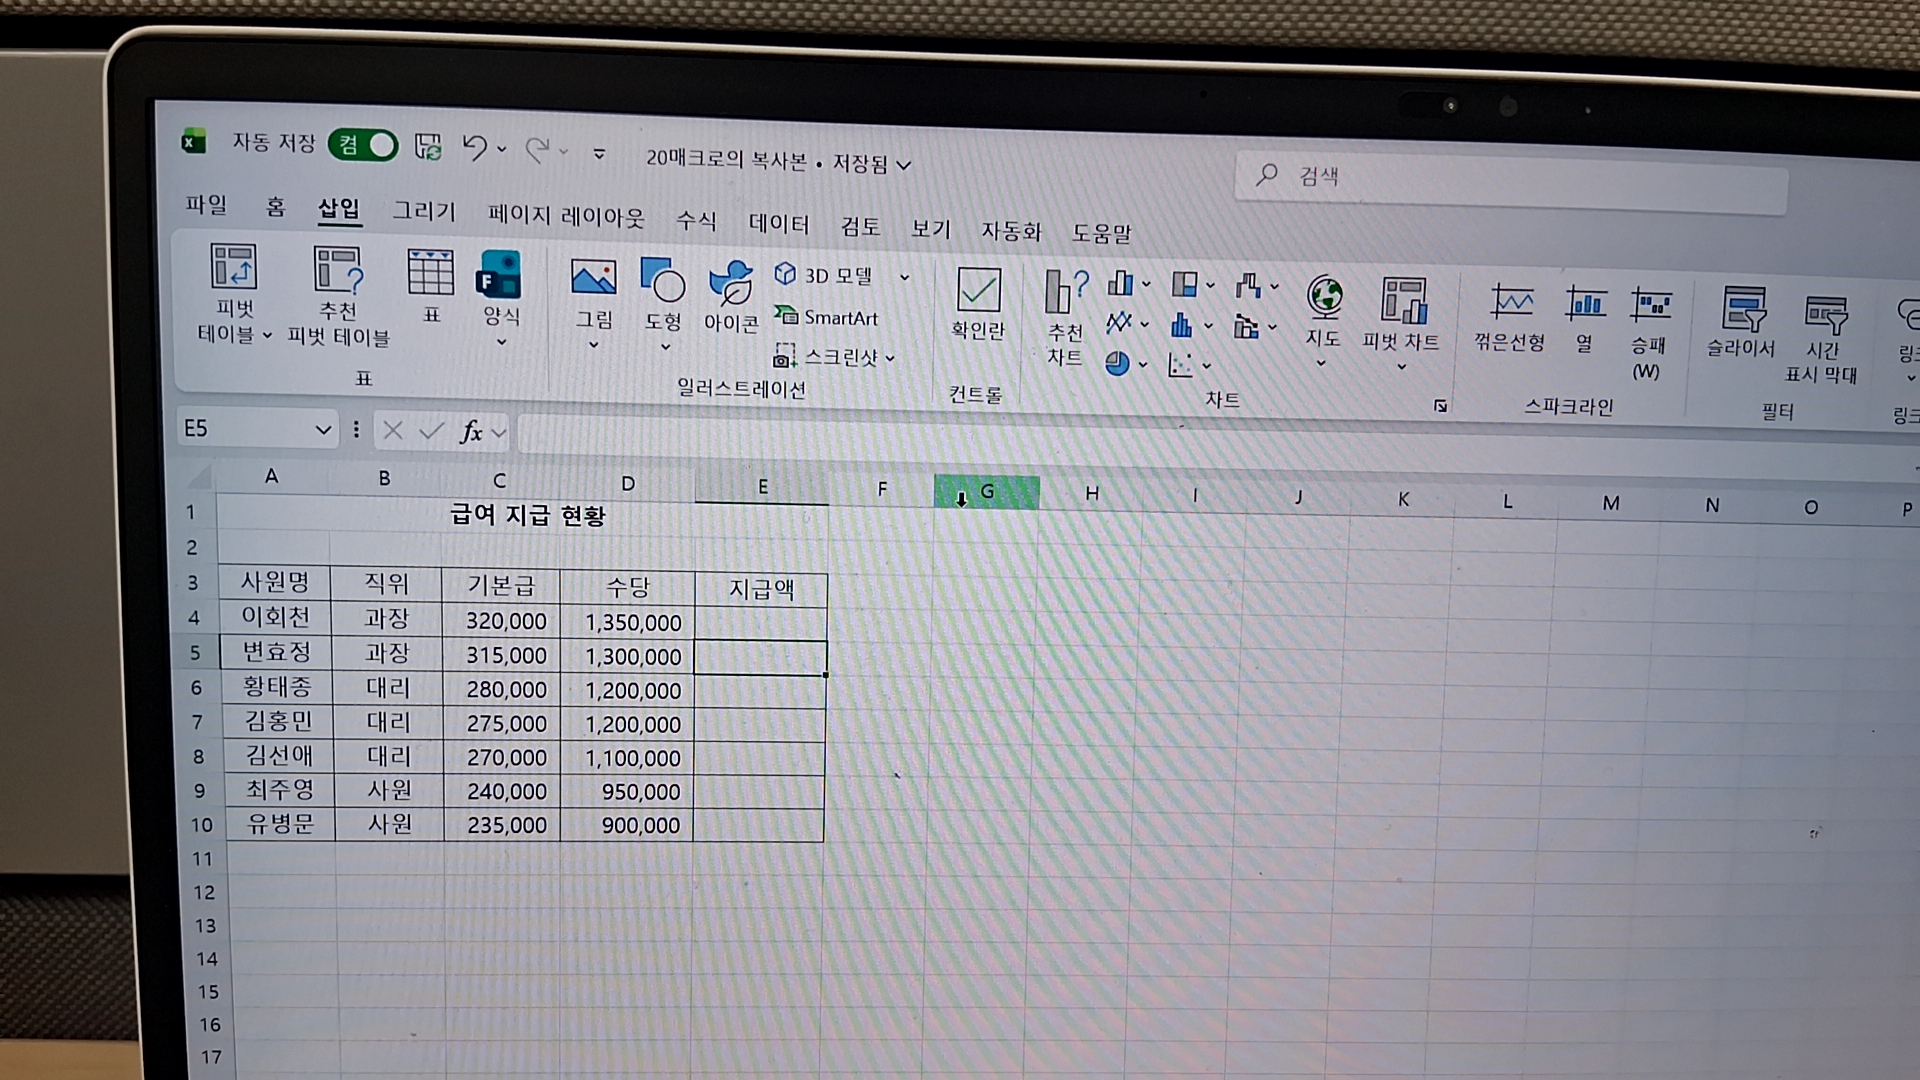Open the Data (데이터) tab
This screenshot has width=1920, height=1080.
click(779, 223)
